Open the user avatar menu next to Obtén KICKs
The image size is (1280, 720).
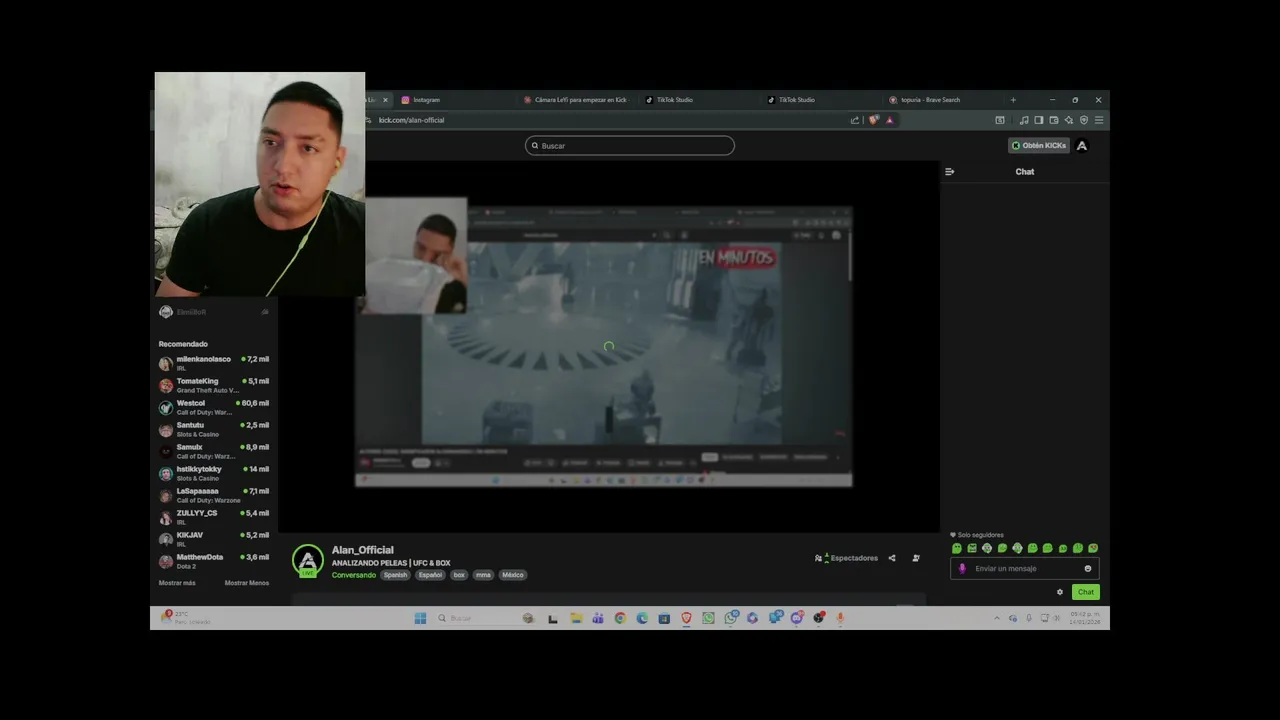click(1082, 145)
